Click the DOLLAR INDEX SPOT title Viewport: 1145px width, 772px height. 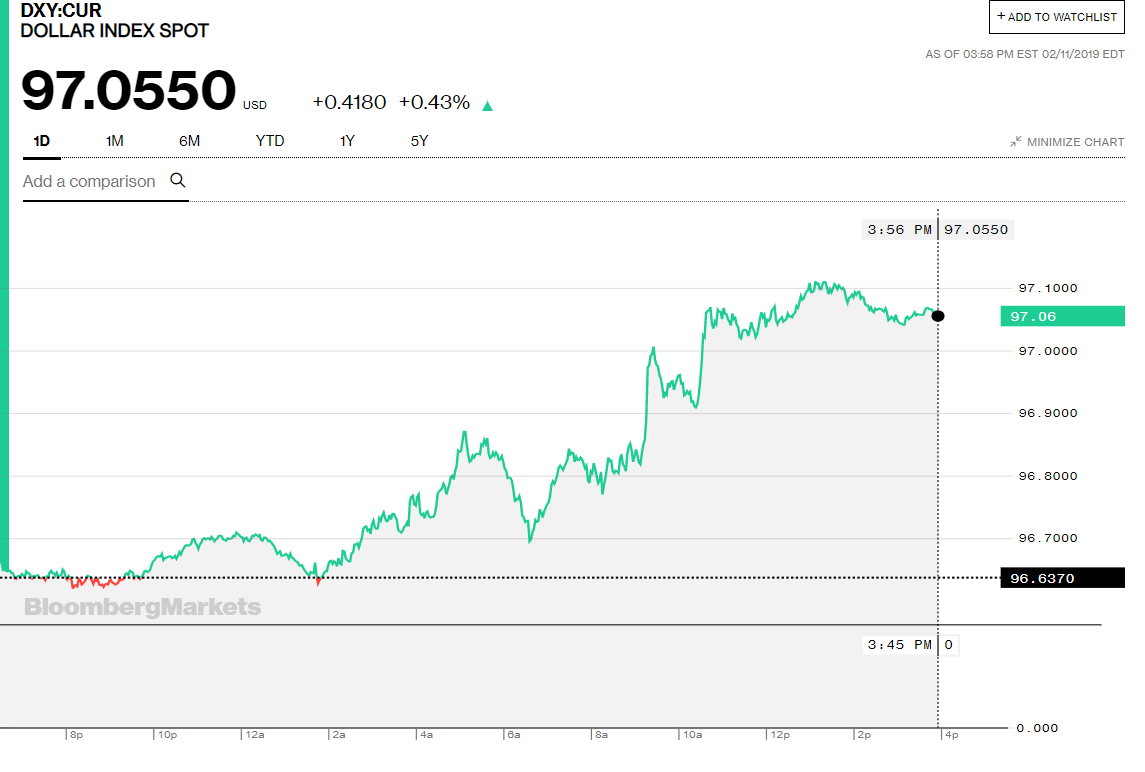pyautogui.click(x=115, y=31)
